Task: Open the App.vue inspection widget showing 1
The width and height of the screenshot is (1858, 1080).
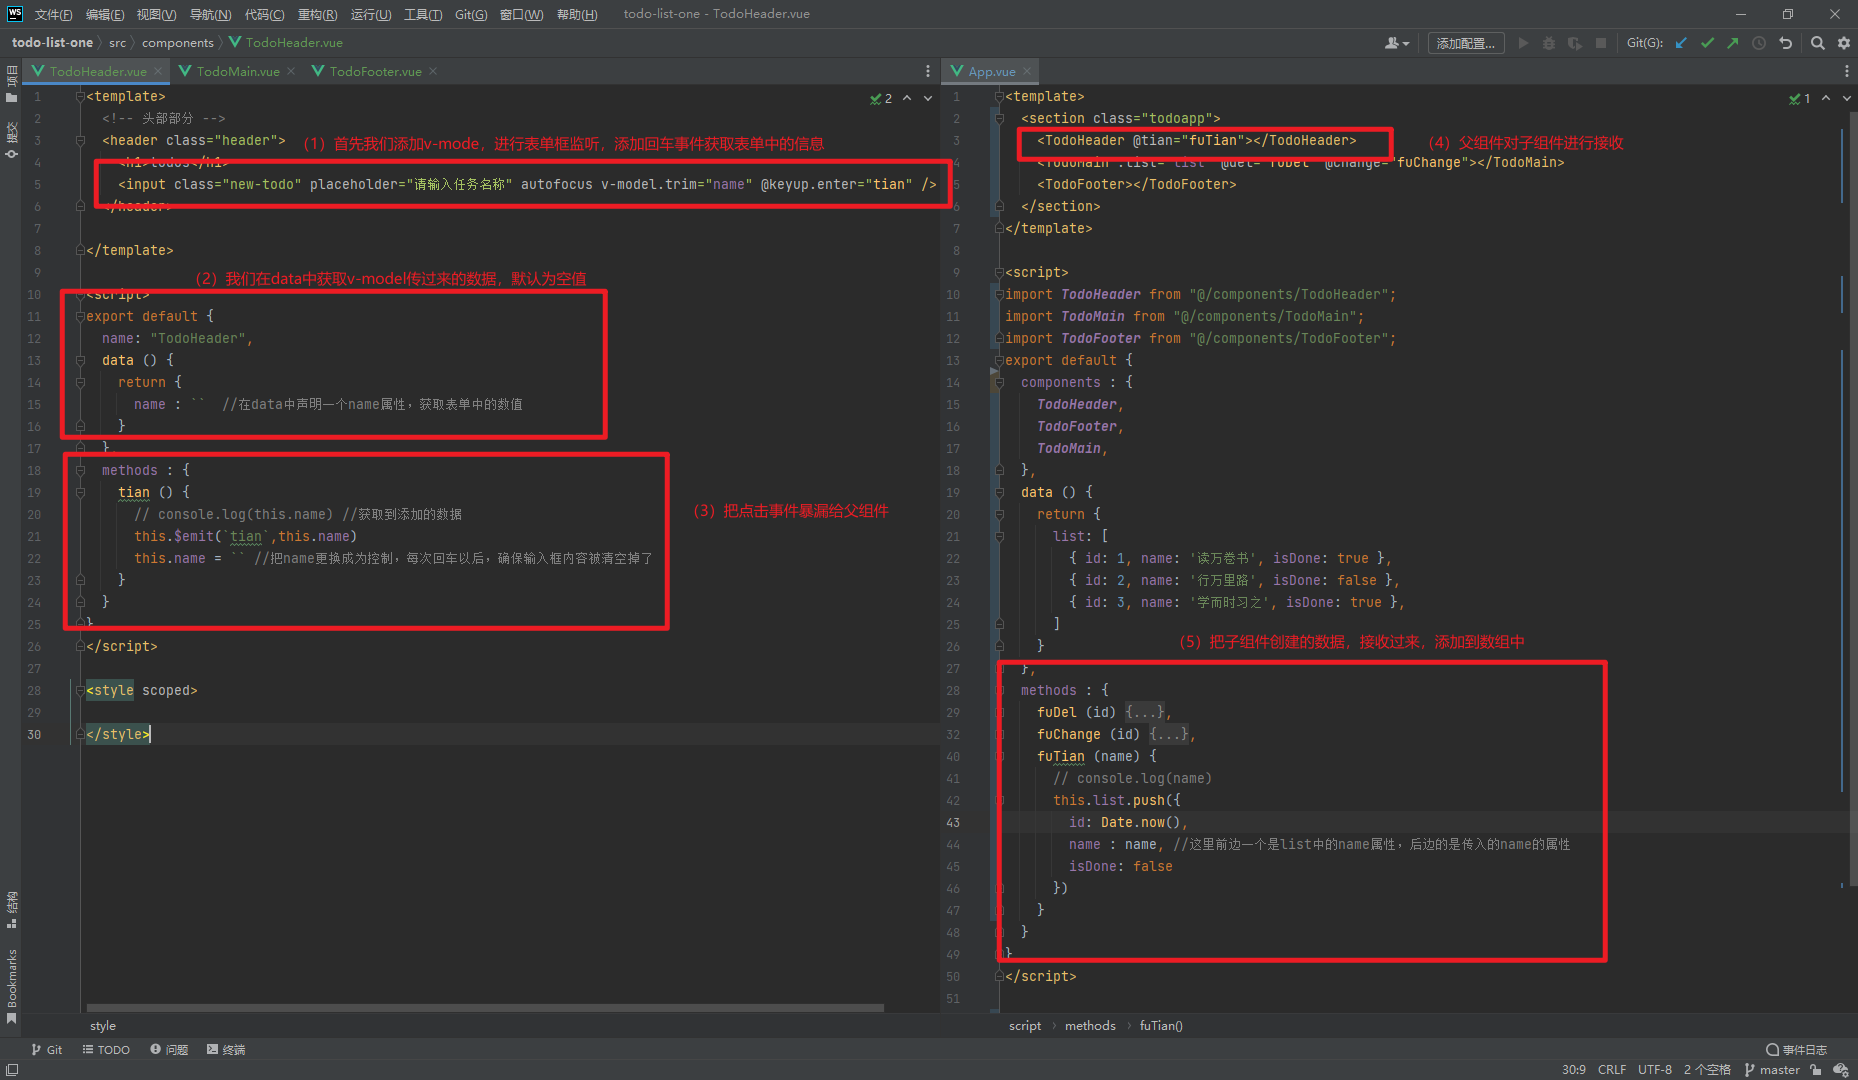Action: (x=1800, y=98)
